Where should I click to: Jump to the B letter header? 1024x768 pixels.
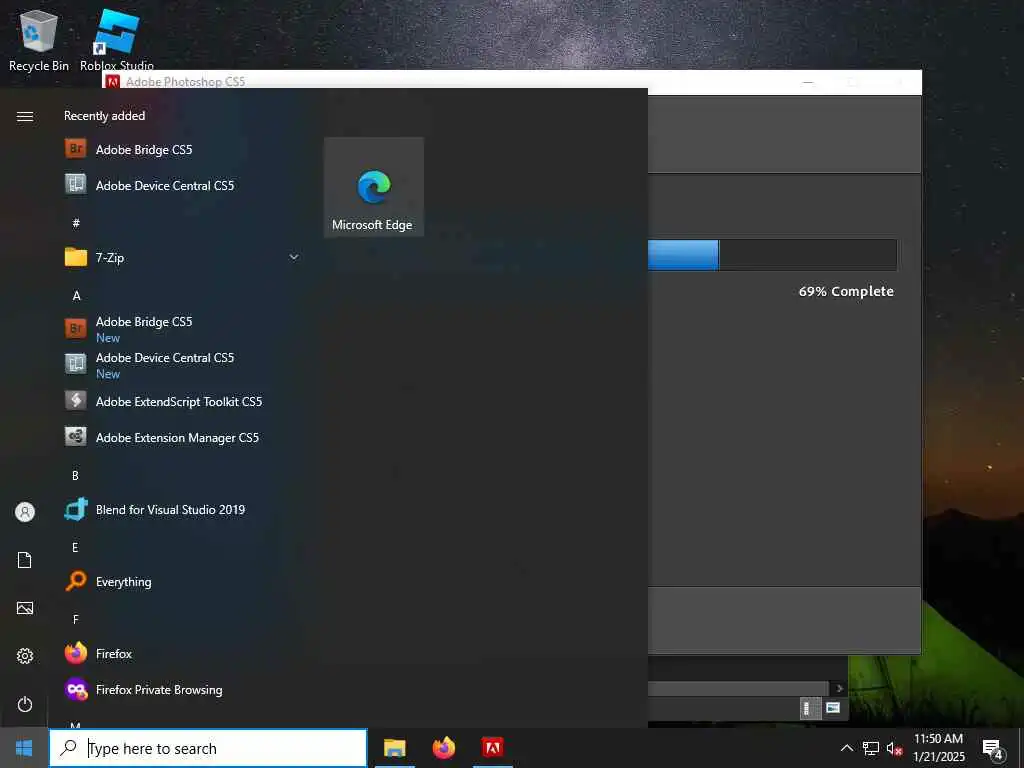coord(75,475)
